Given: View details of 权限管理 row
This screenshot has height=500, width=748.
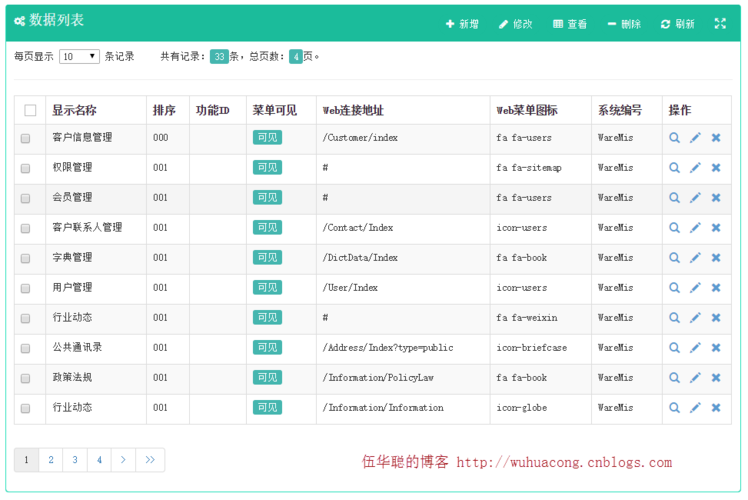Looking at the screenshot, I should [674, 168].
